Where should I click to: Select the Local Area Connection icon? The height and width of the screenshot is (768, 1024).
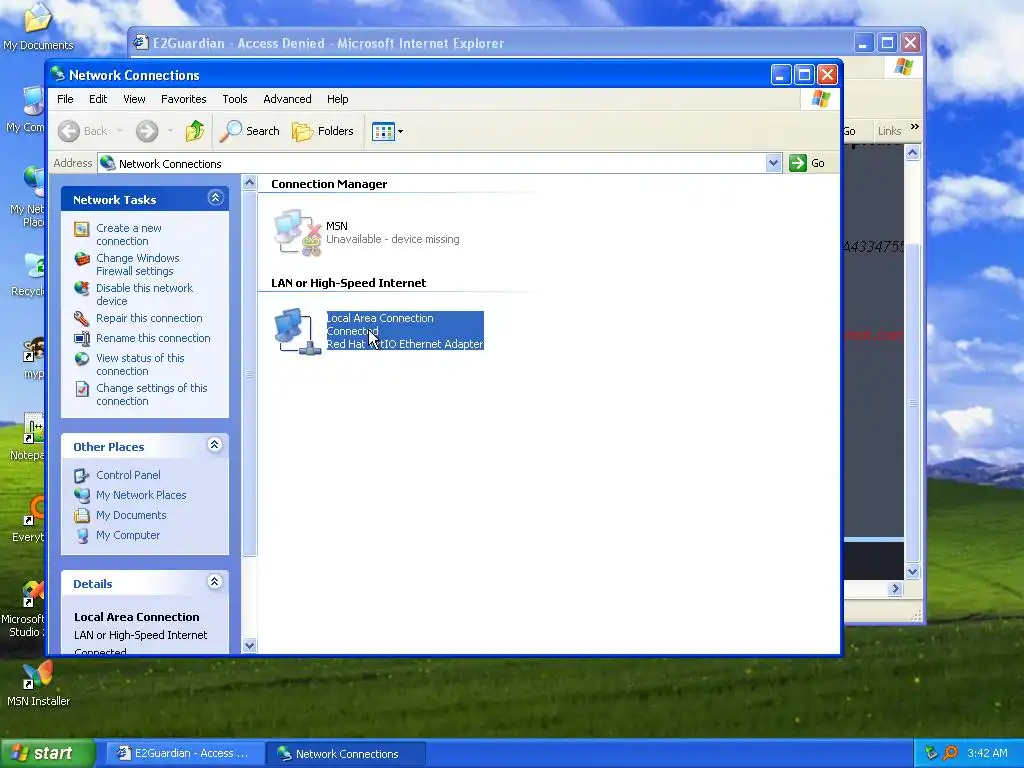coord(297,331)
